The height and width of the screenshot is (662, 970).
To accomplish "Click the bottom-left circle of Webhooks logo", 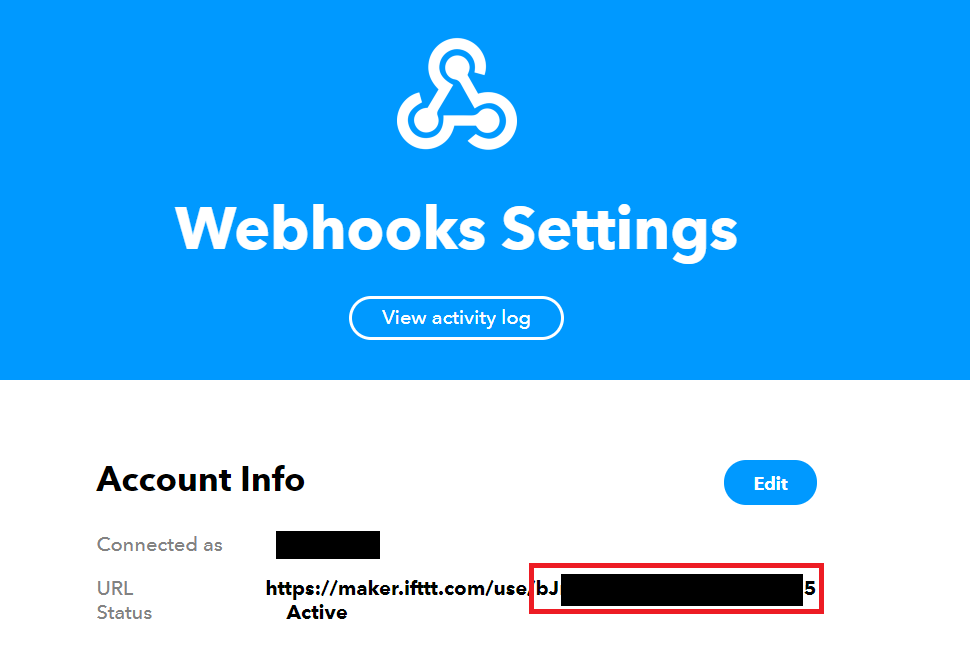I will (426, 119).
